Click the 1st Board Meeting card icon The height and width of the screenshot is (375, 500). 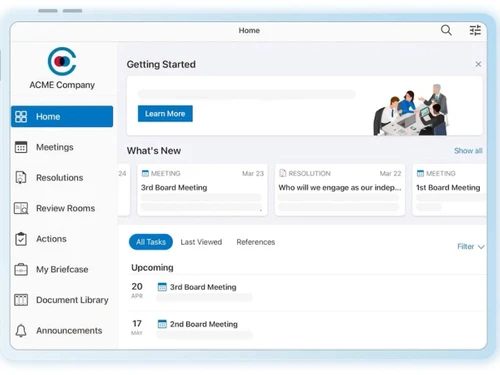420,173
